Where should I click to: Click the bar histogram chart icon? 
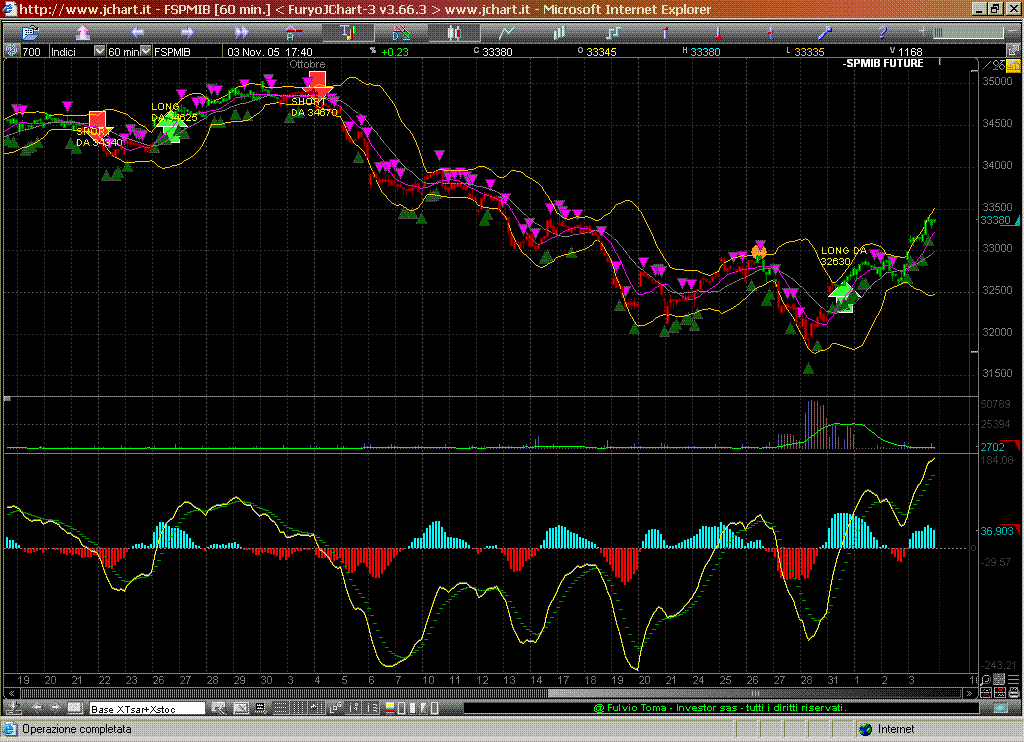click(x=559, y=32)
